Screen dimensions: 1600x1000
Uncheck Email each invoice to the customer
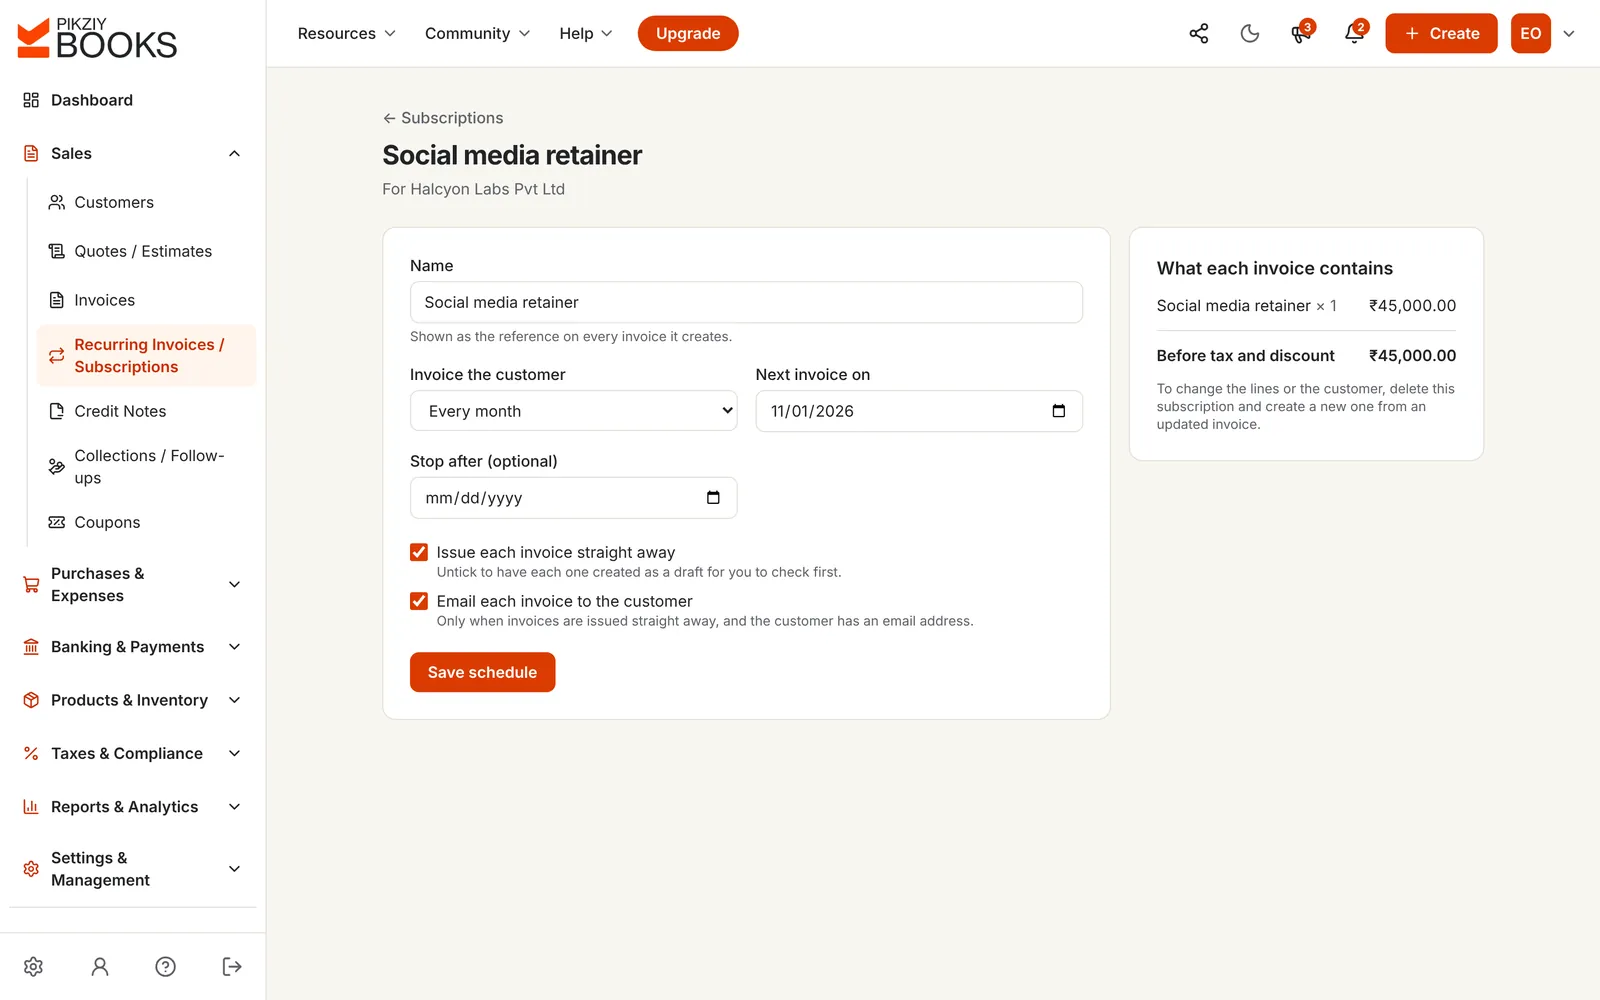419,601
